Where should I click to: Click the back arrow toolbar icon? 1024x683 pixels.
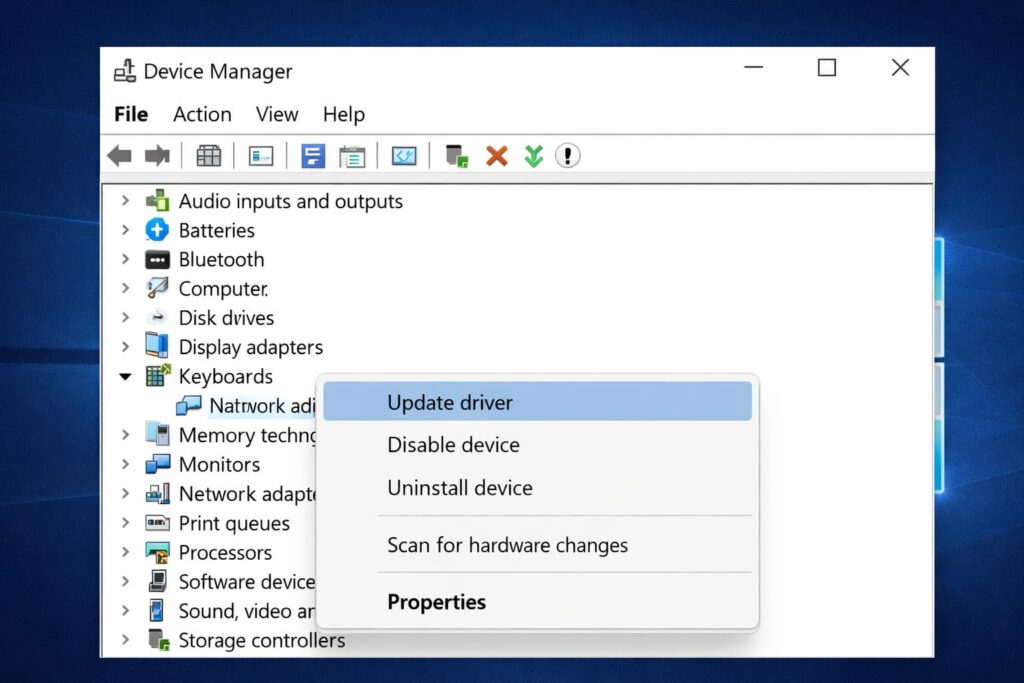(120, 156)
